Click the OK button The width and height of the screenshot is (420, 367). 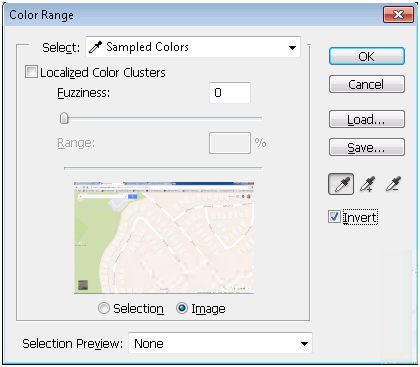click(x=367, y=56)
